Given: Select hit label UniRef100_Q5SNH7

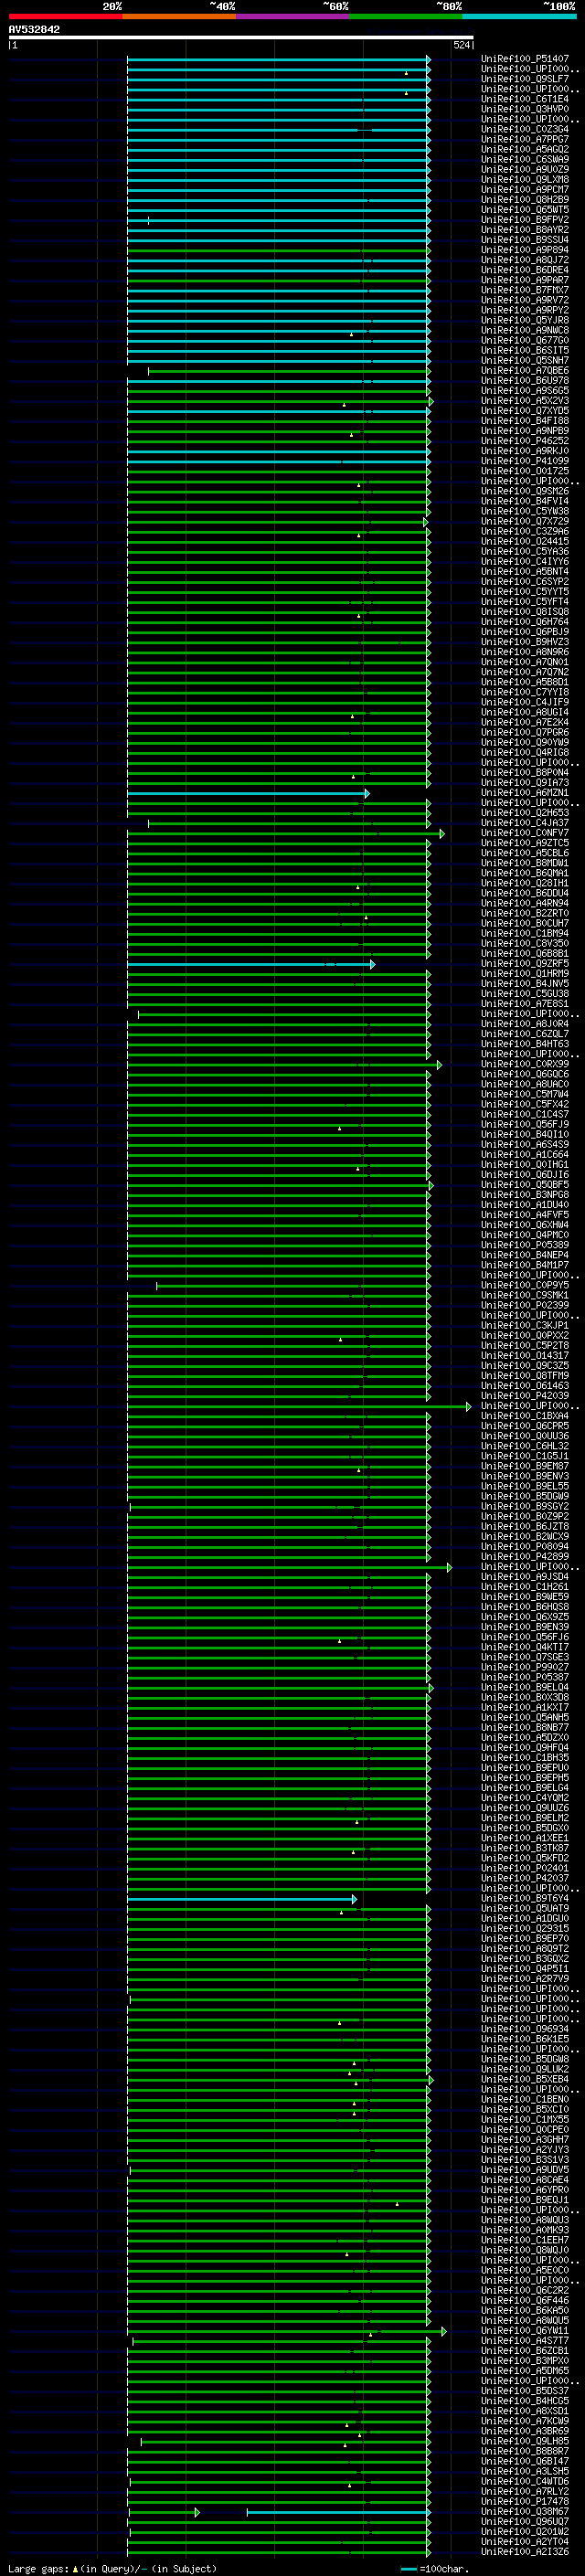Looking at the screenshot, I should [x=525, y=361].
